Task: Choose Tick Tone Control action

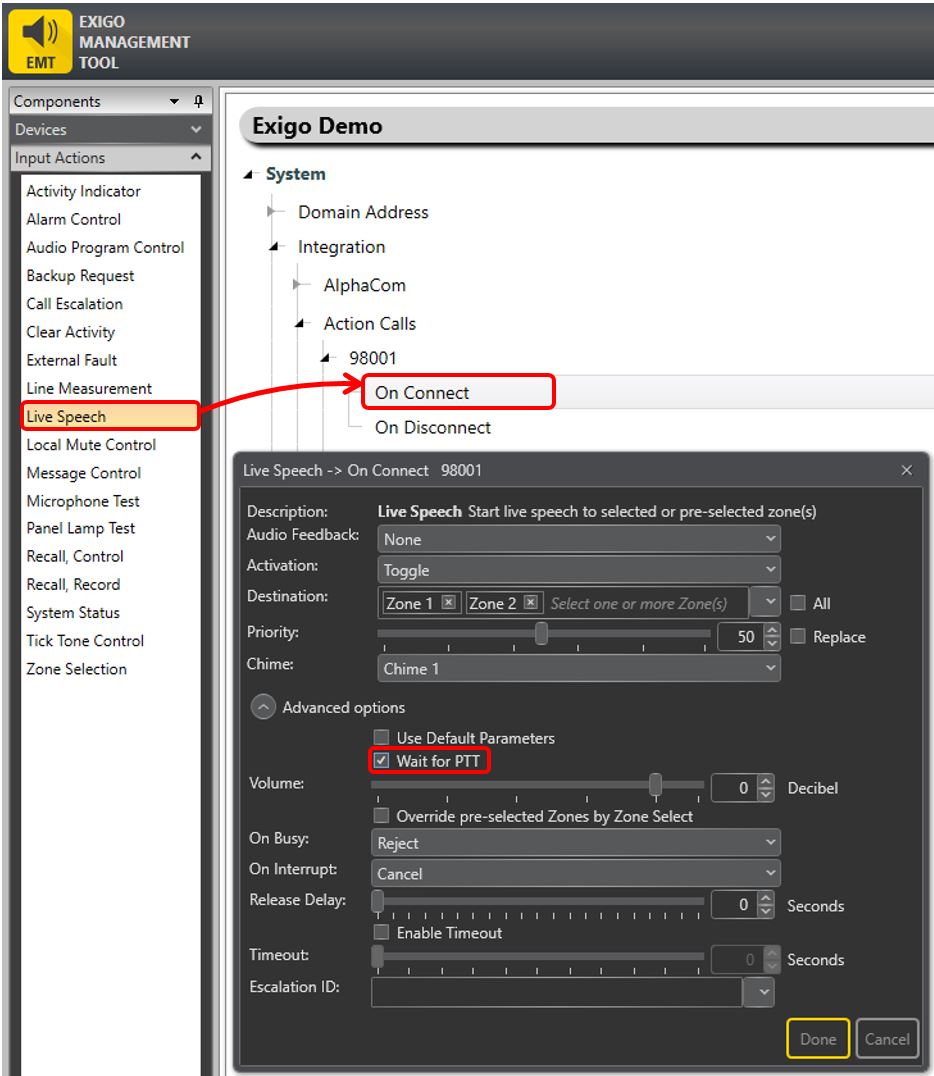Action: (85, 641)
